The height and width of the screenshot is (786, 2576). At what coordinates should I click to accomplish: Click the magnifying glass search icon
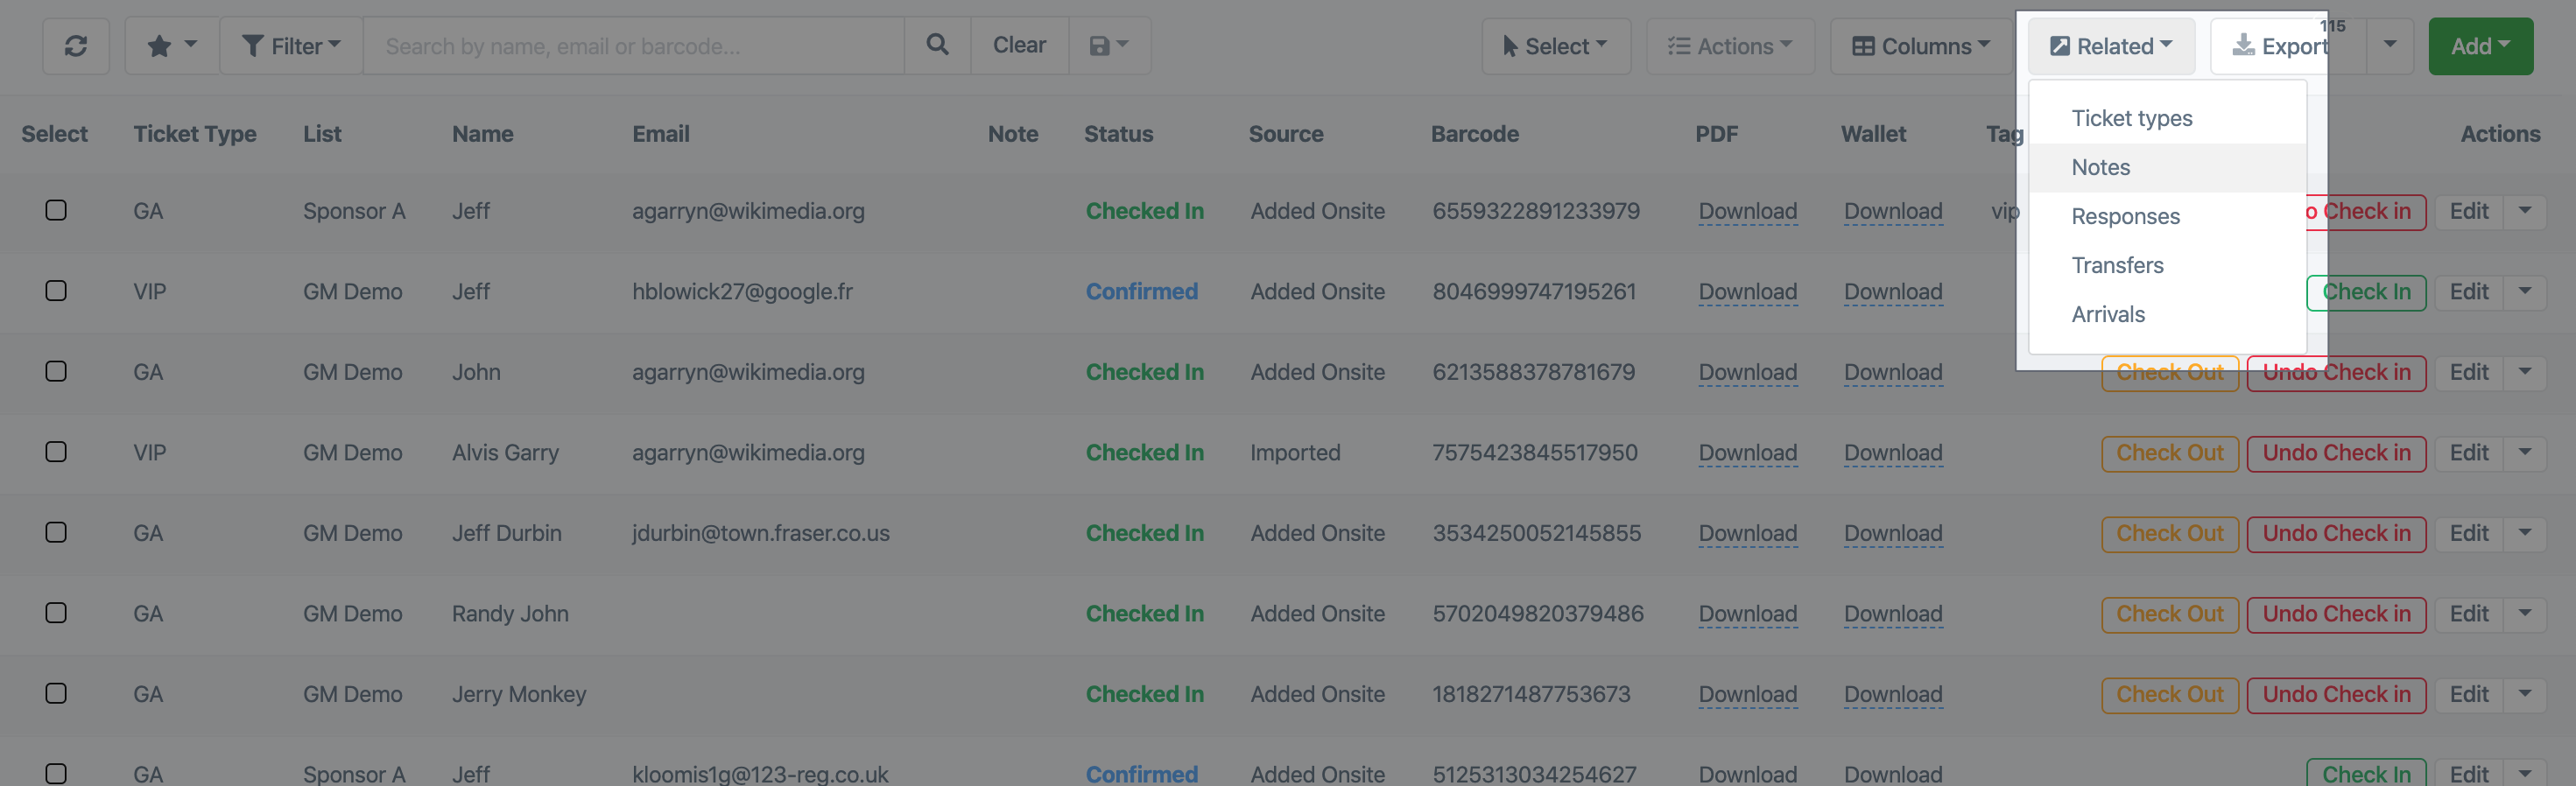tap(937, 45)
